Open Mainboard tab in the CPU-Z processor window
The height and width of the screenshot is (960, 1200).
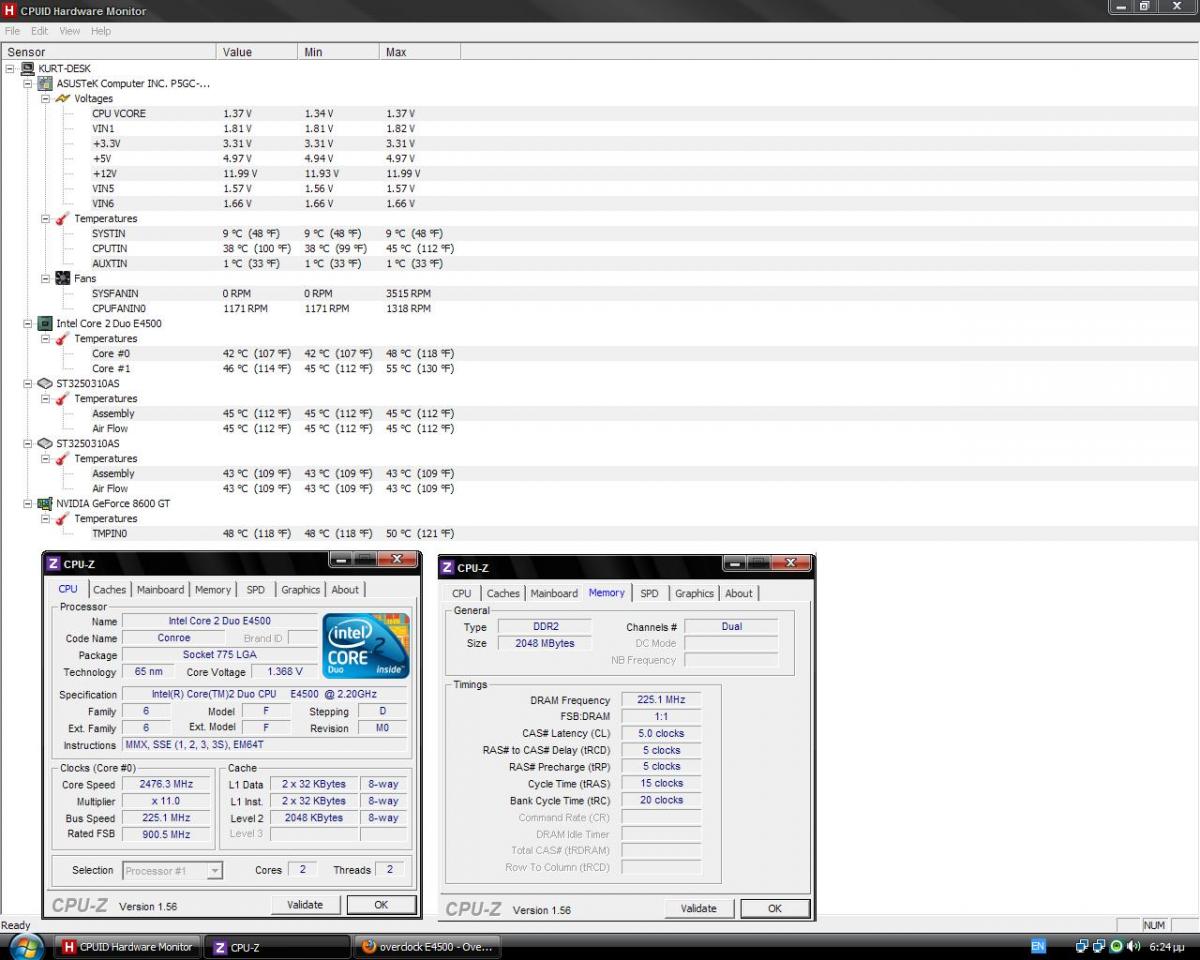(x=161, y=590)
